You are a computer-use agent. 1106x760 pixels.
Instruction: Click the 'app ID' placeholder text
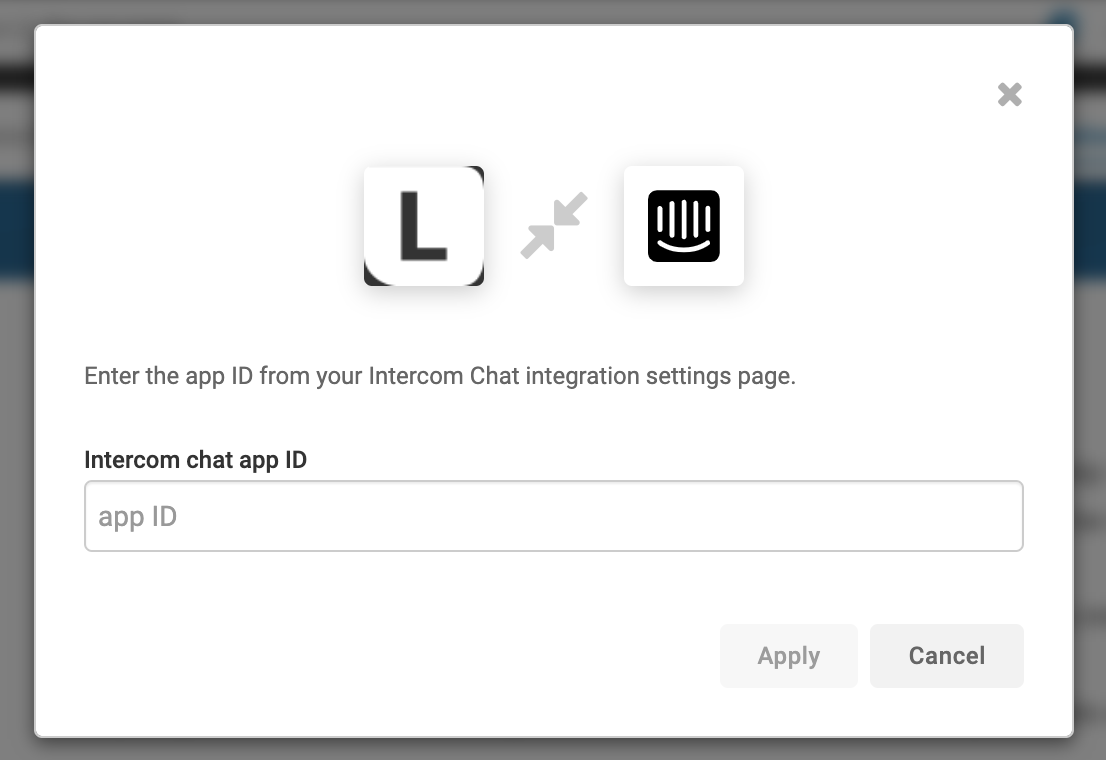(x=138, y=517)
